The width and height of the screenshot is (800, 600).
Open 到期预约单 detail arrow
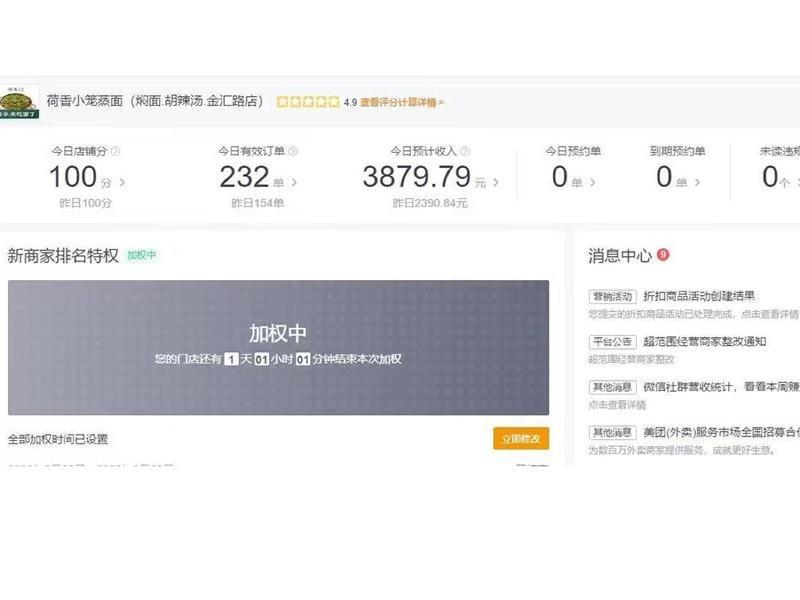pyautogui.click(x=697, y=182)
